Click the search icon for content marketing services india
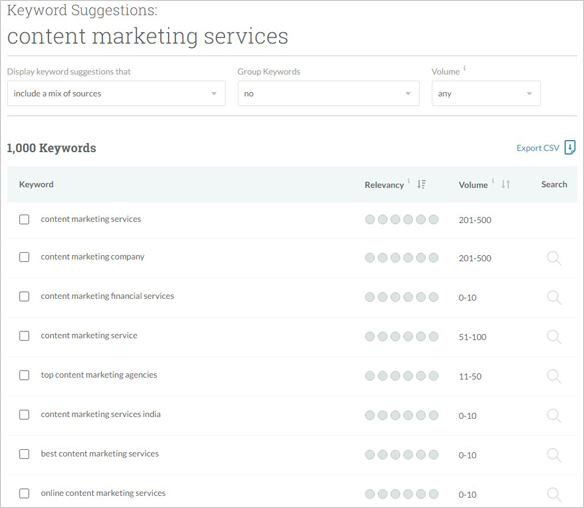 554,416
